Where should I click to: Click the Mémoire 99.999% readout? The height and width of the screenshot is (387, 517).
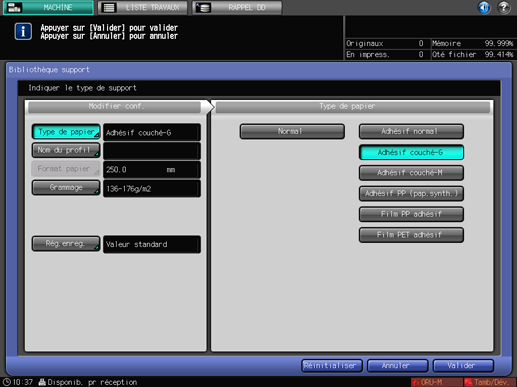click(x=473, y=44)
